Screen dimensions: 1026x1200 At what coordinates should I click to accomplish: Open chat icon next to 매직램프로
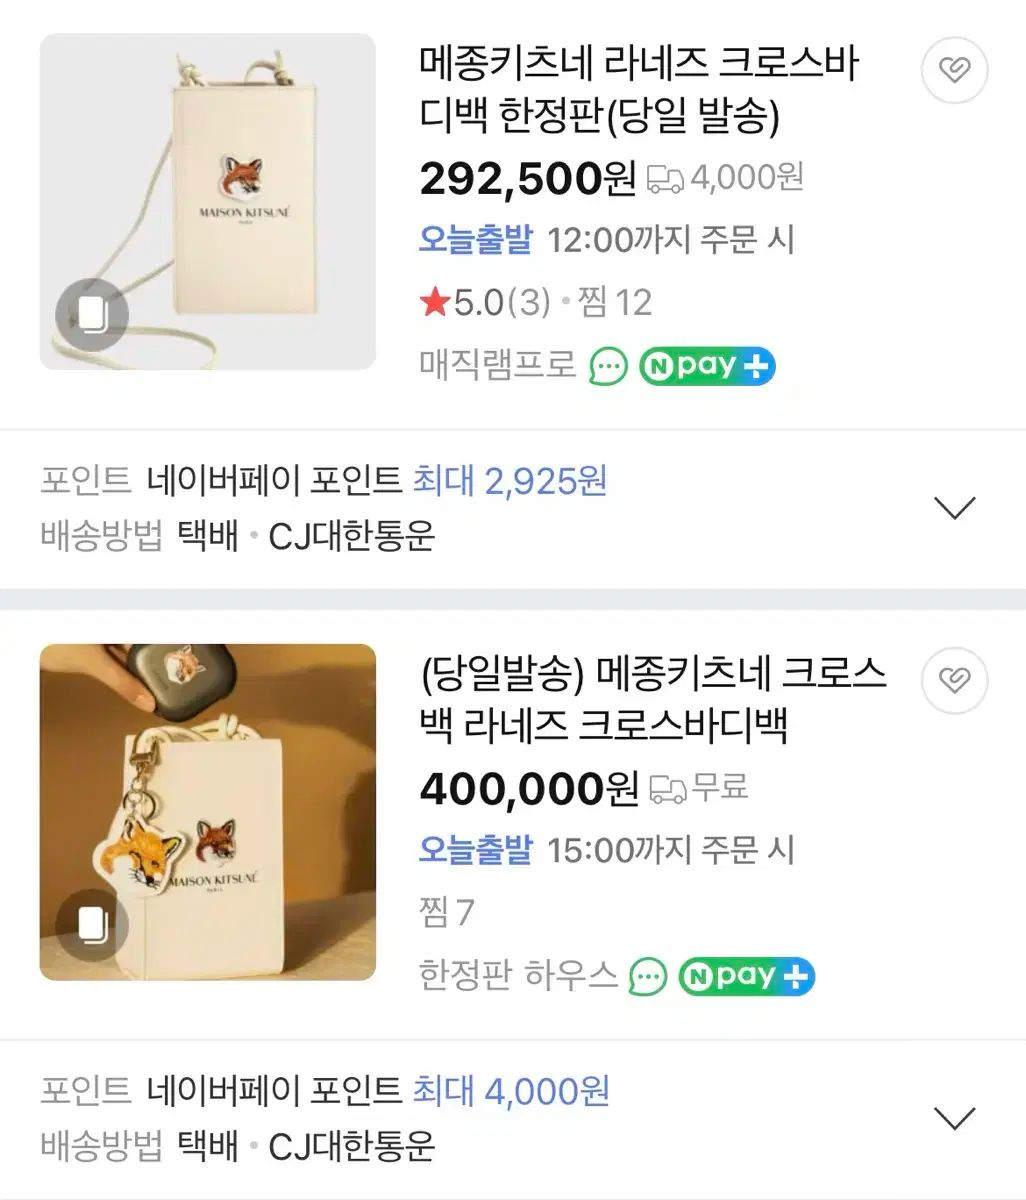(608, 366)
